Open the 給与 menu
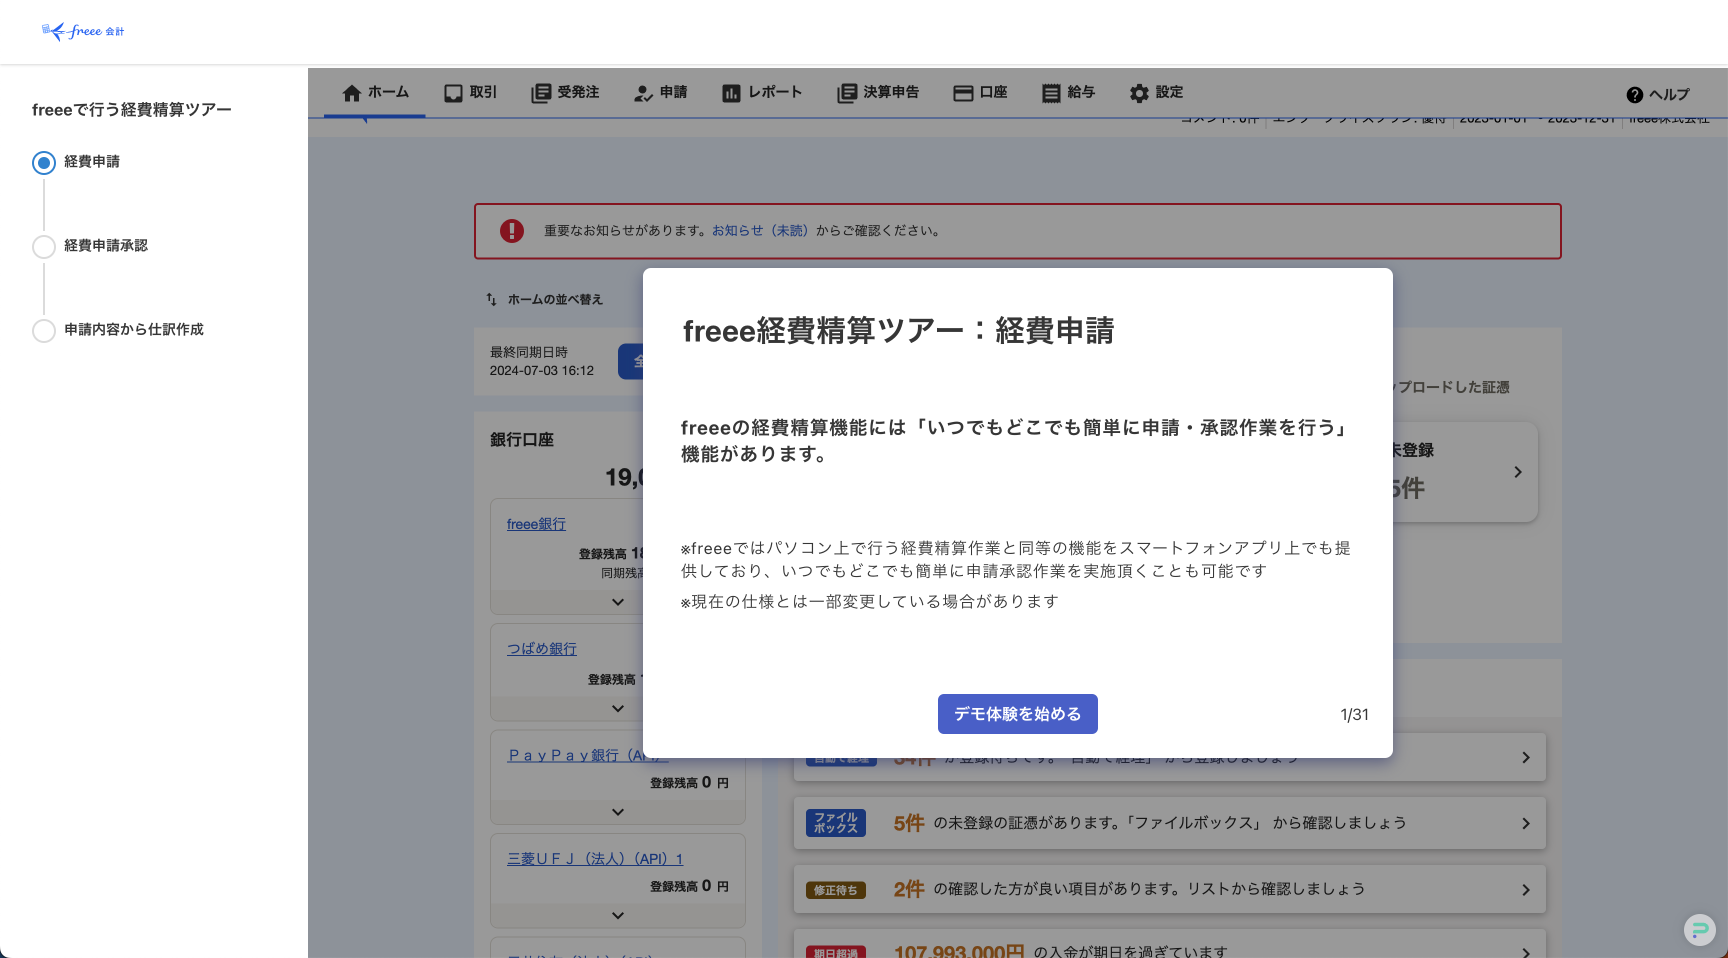Image resolution: width=1728 pixels, height=958 pixels. point(1068,93)
